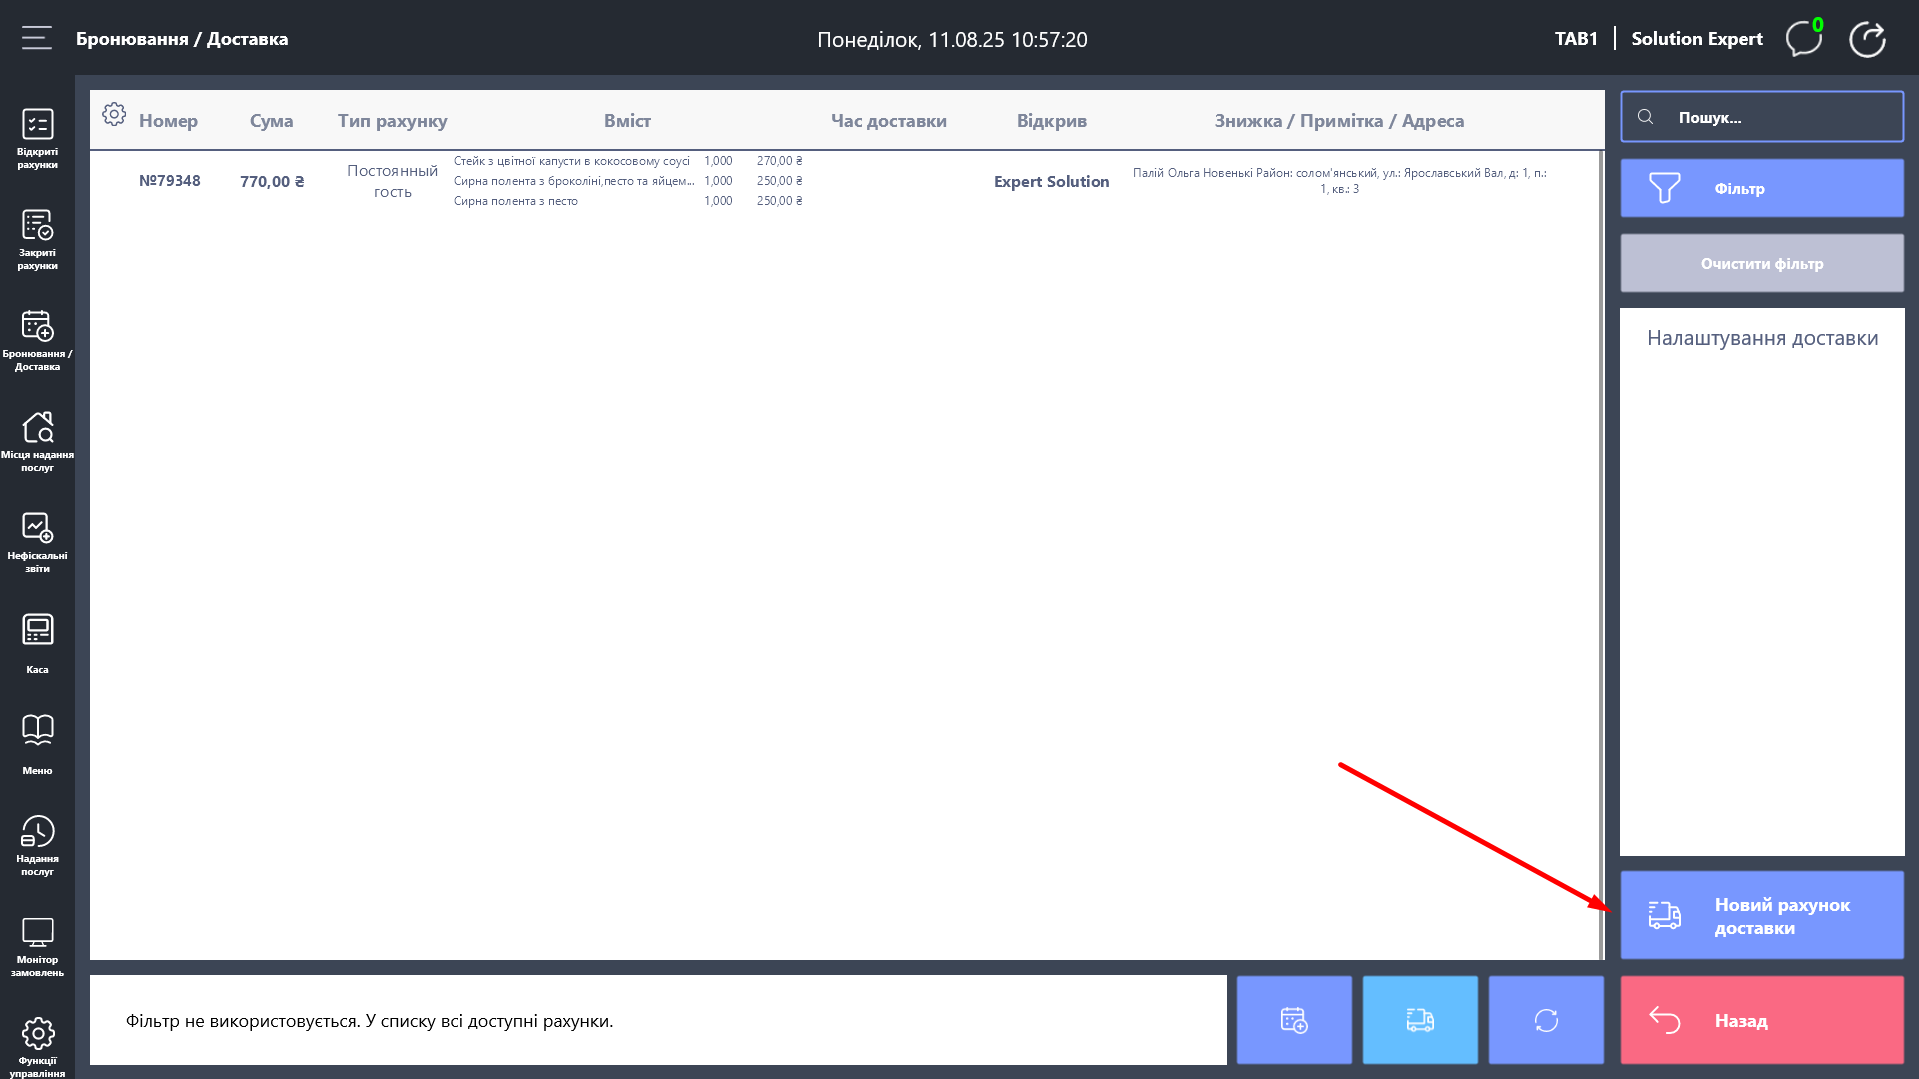Create Новий рахунок доставки
The image size is (1919, 1079).
pos(1762,915)
